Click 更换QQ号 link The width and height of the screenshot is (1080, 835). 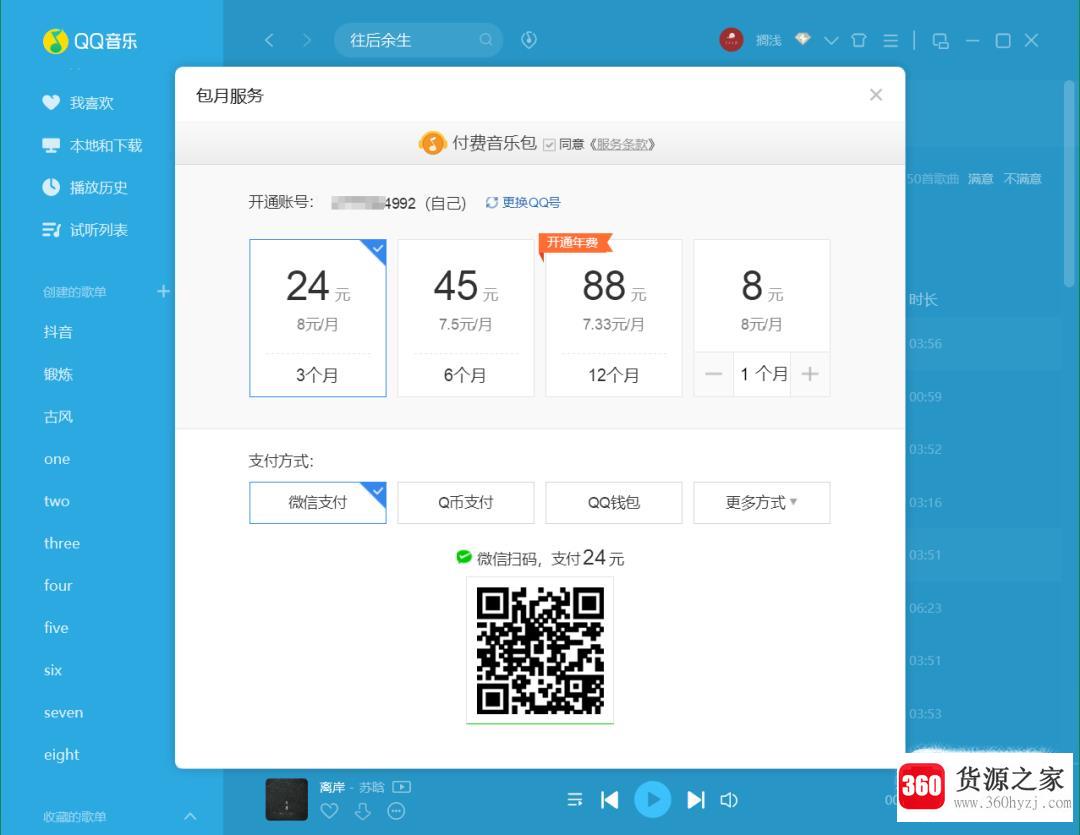click(523, 203)
